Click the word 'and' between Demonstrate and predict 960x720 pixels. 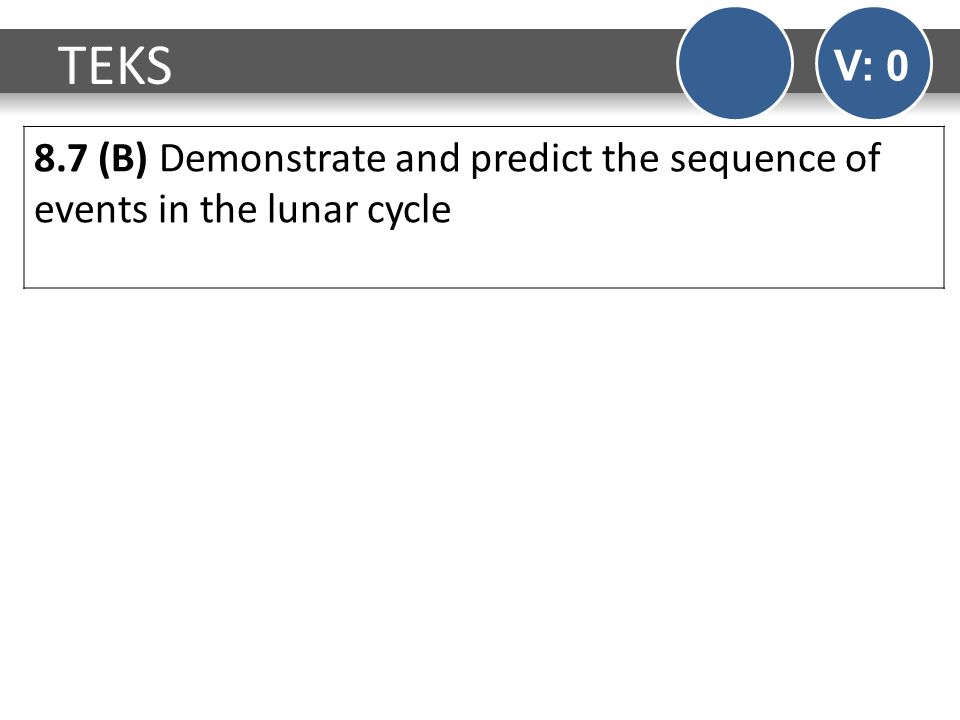tap(427, 158)
